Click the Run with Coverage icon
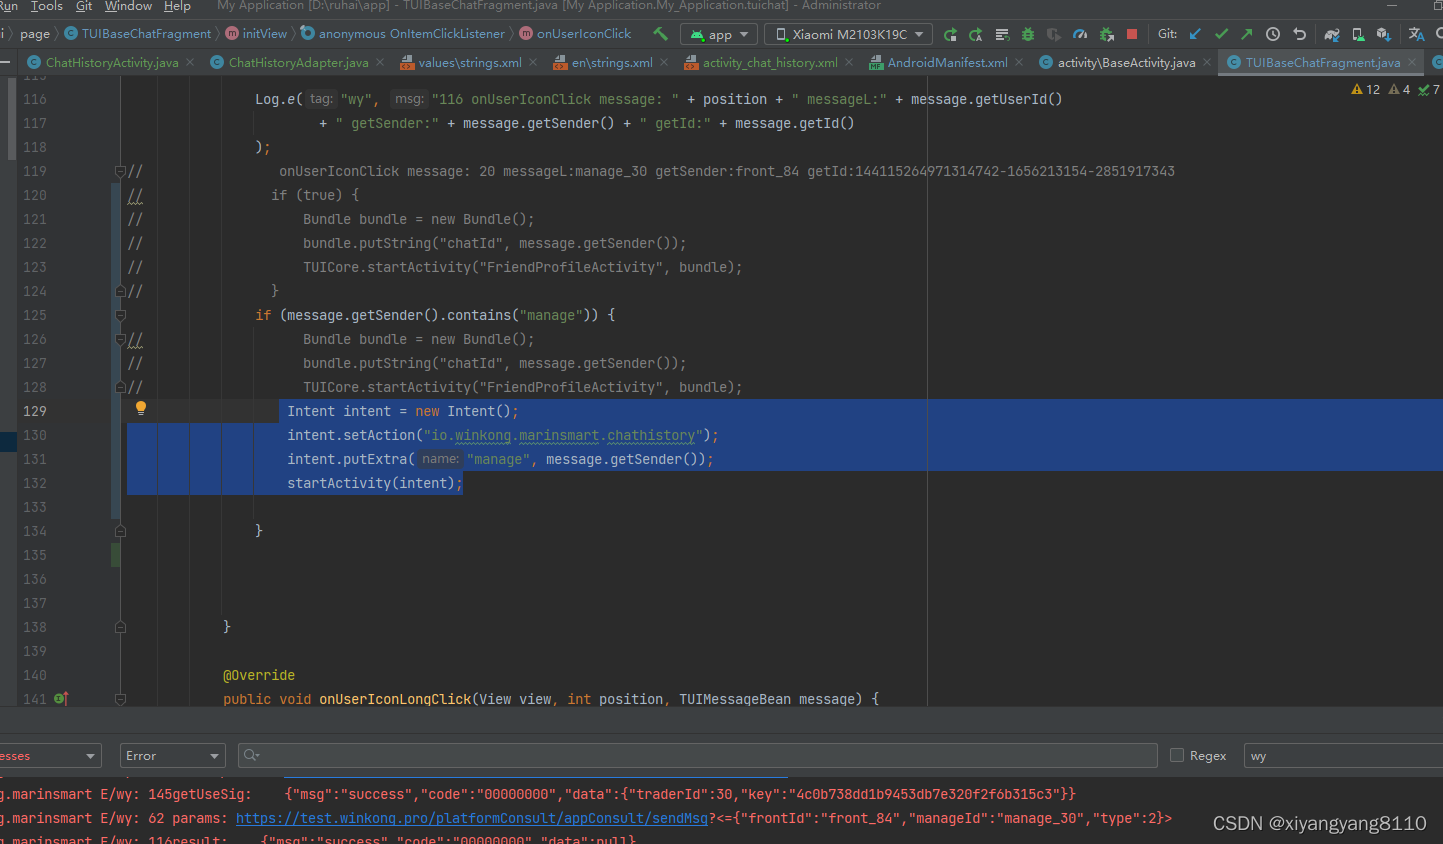This screenshot has height=844, width=1443. pos(1054,34)
